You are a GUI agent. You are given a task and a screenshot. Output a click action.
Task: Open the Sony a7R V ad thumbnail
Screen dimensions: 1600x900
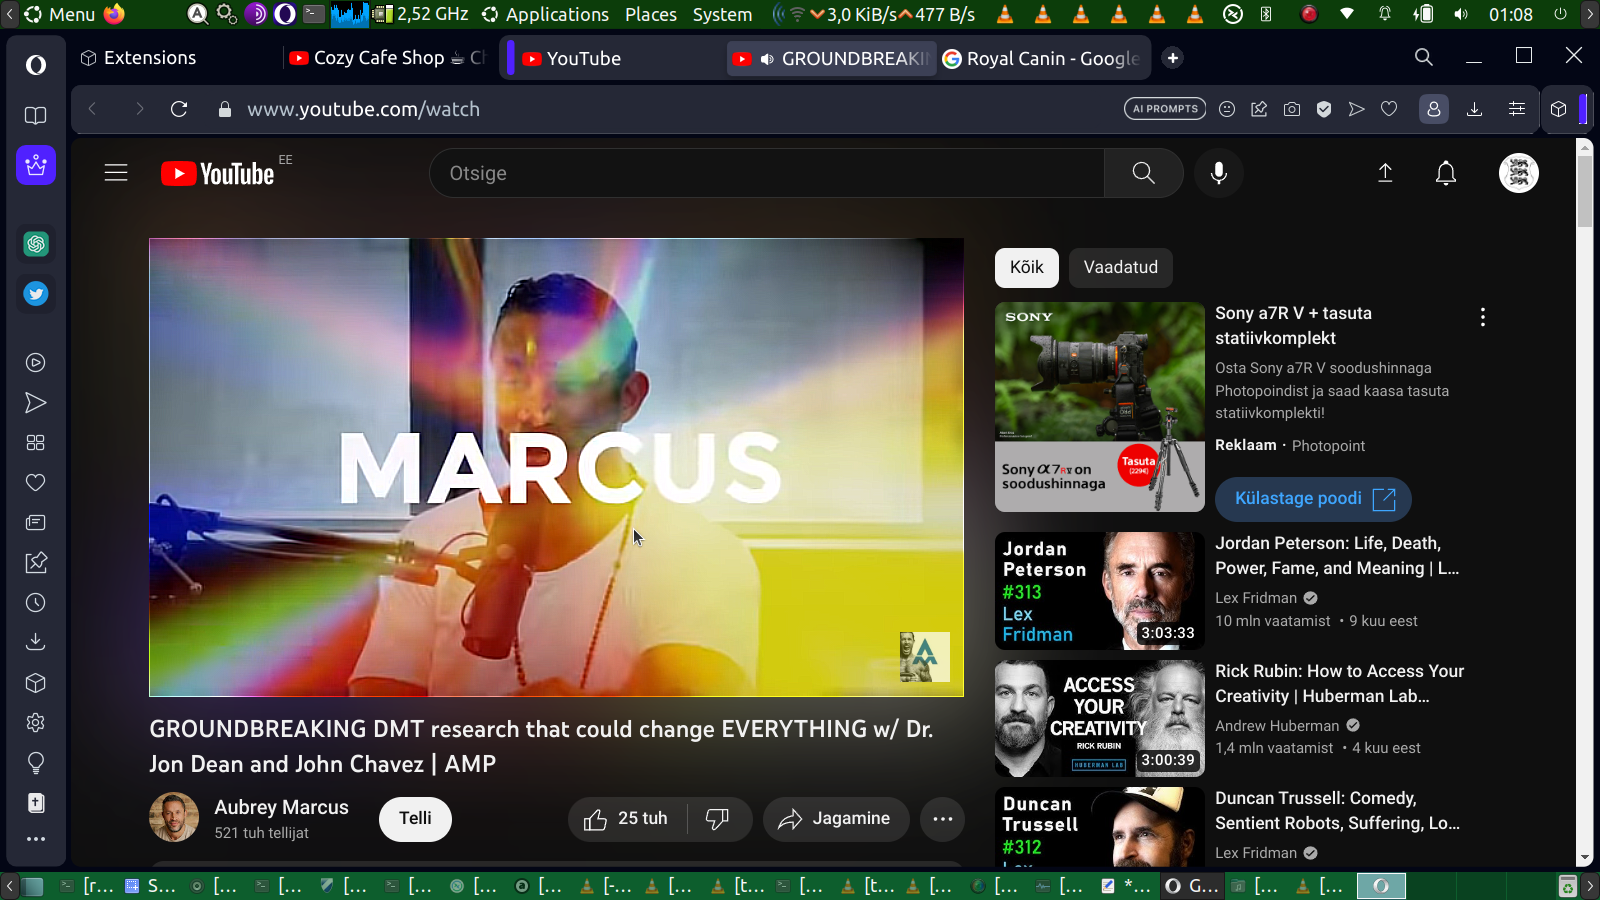point(1100,407)
